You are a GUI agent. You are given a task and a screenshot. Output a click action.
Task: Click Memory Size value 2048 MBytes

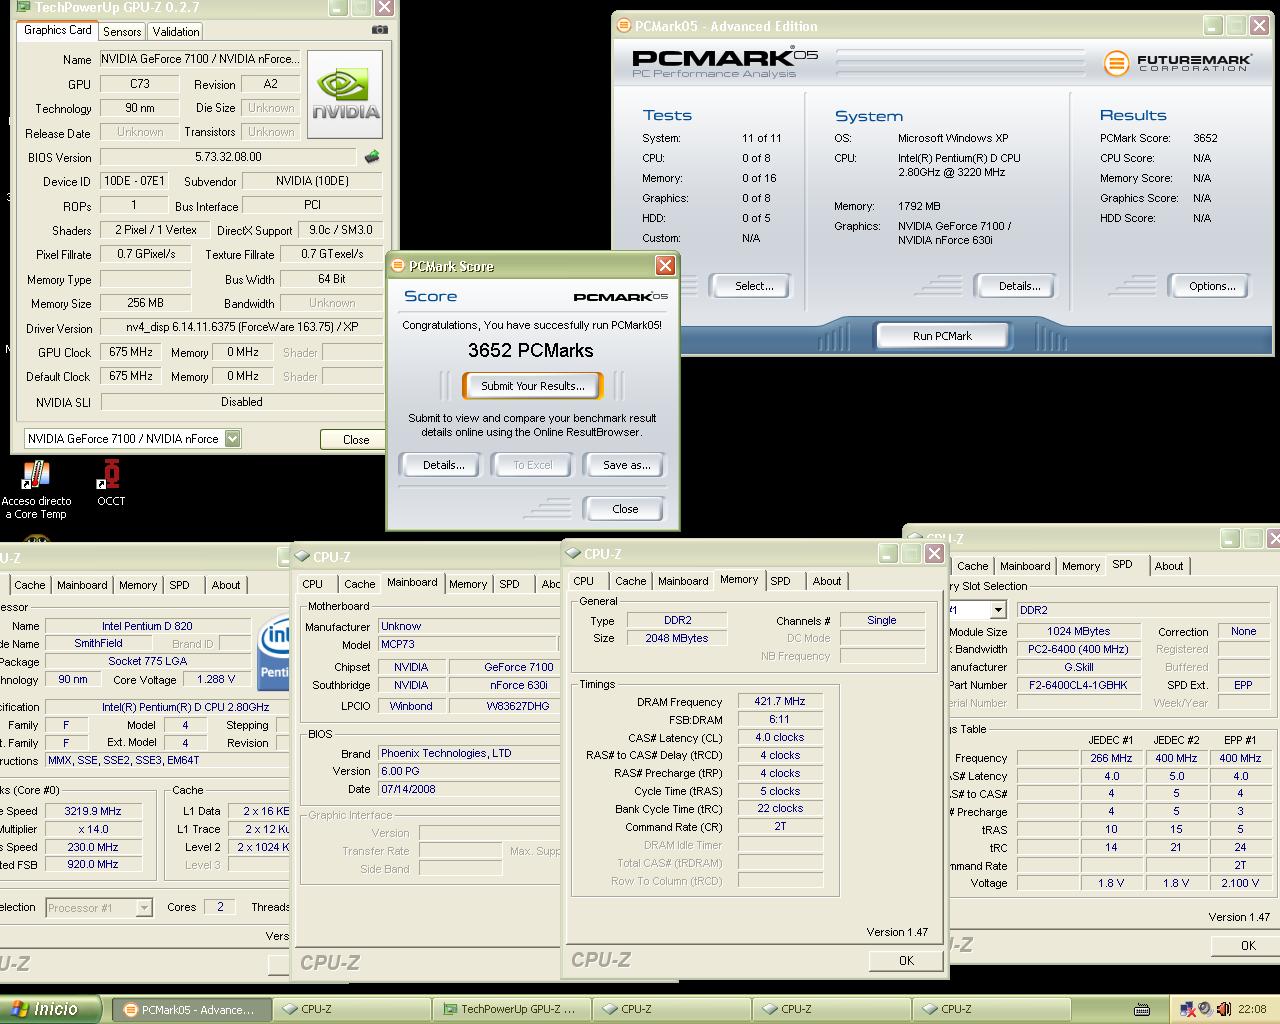pyautogui.click(x=677, y=638)
